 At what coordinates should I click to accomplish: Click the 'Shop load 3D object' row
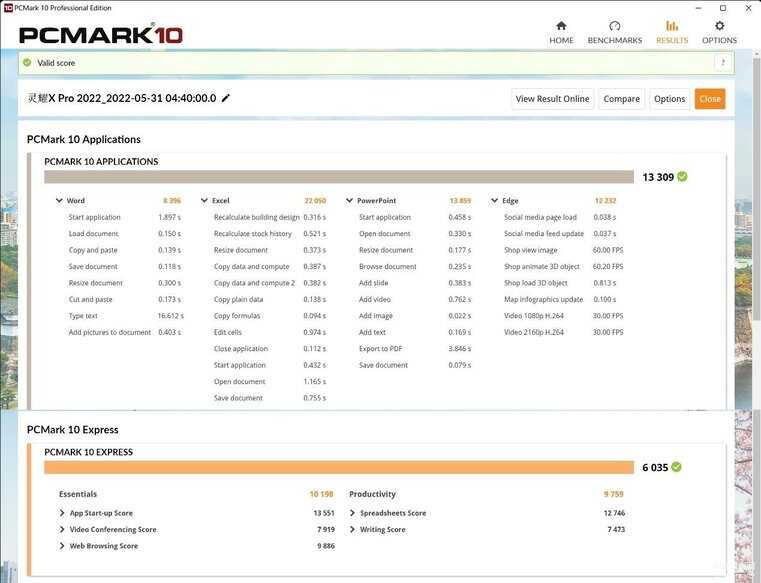[560, 283]
